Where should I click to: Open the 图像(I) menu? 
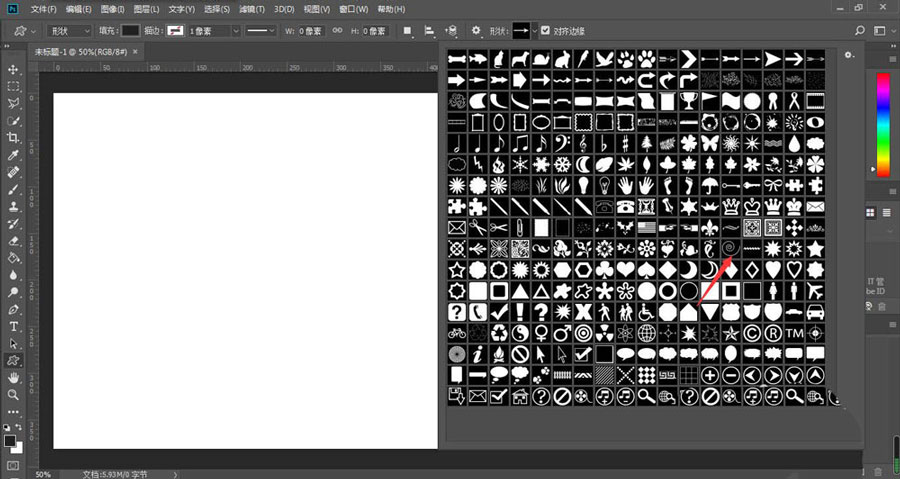click(x=112, y=9)
